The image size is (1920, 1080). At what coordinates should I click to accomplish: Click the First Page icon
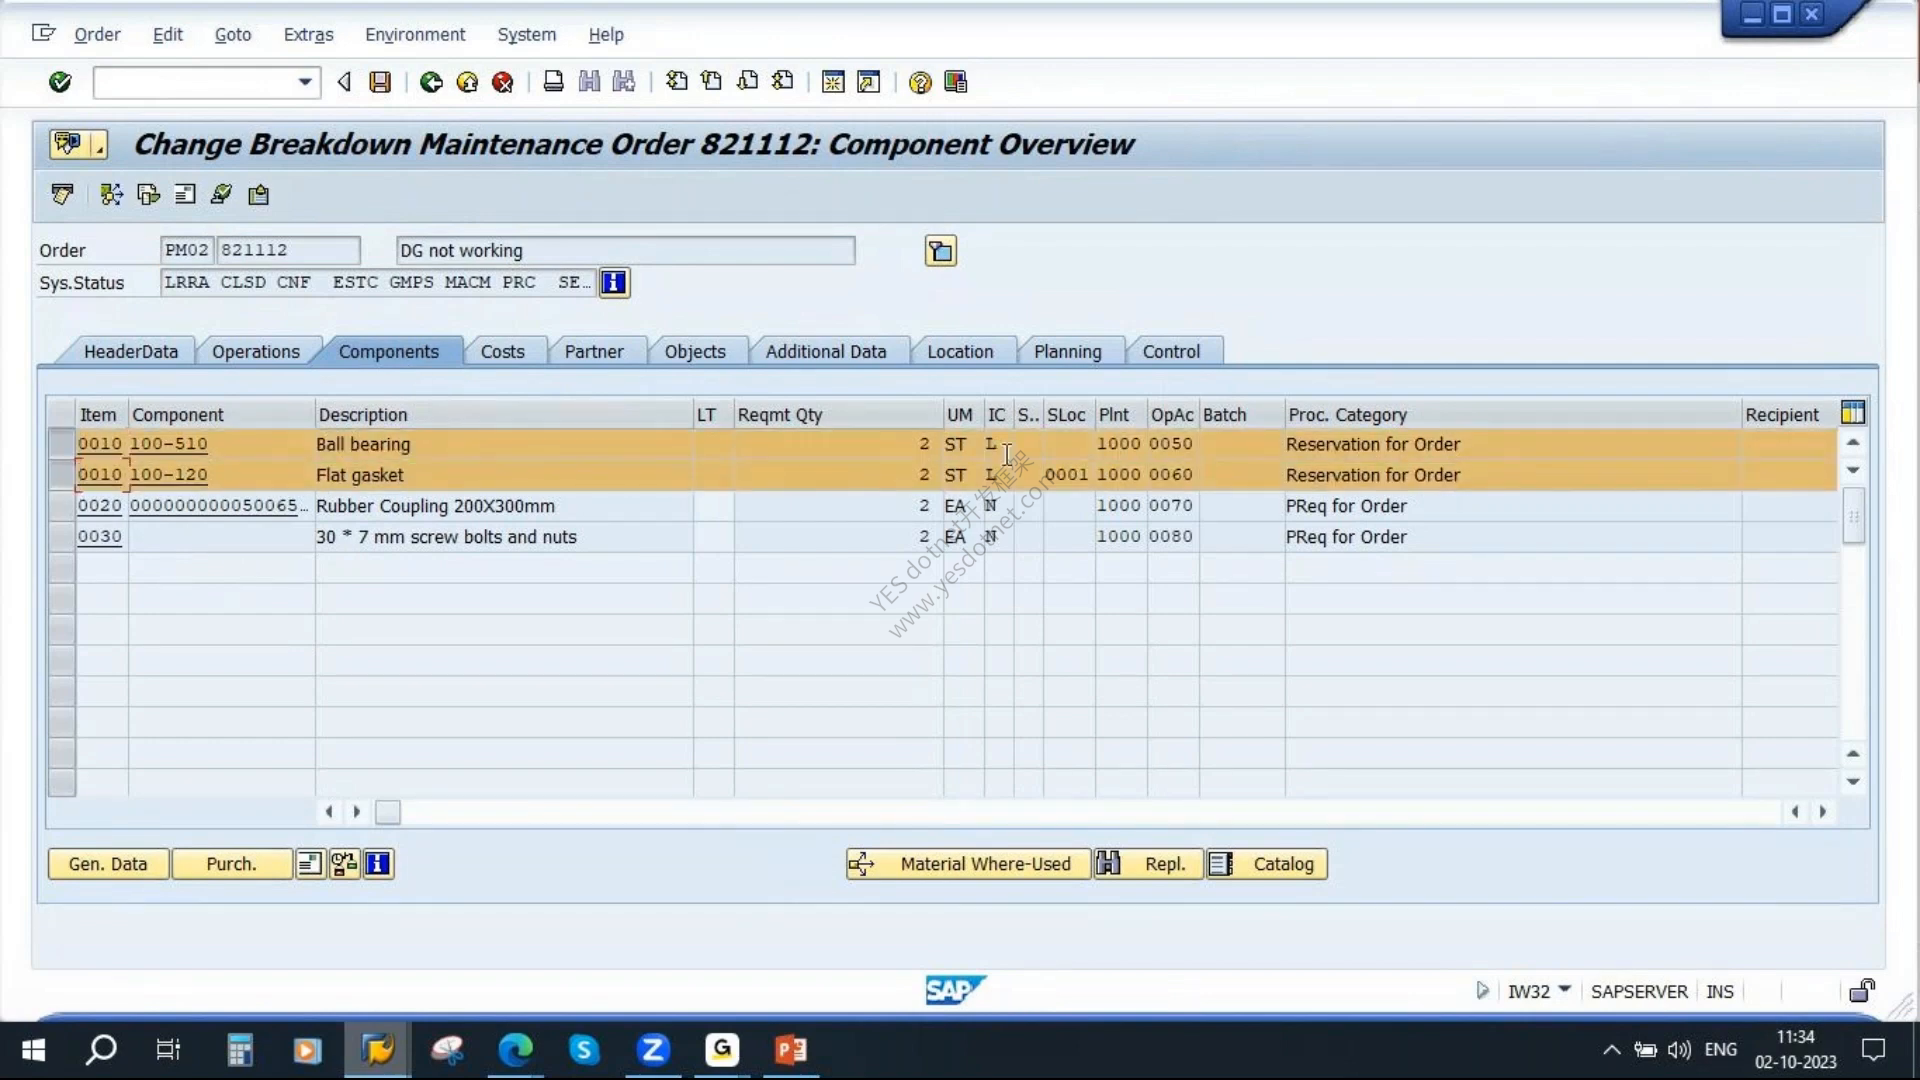(677, 82)
